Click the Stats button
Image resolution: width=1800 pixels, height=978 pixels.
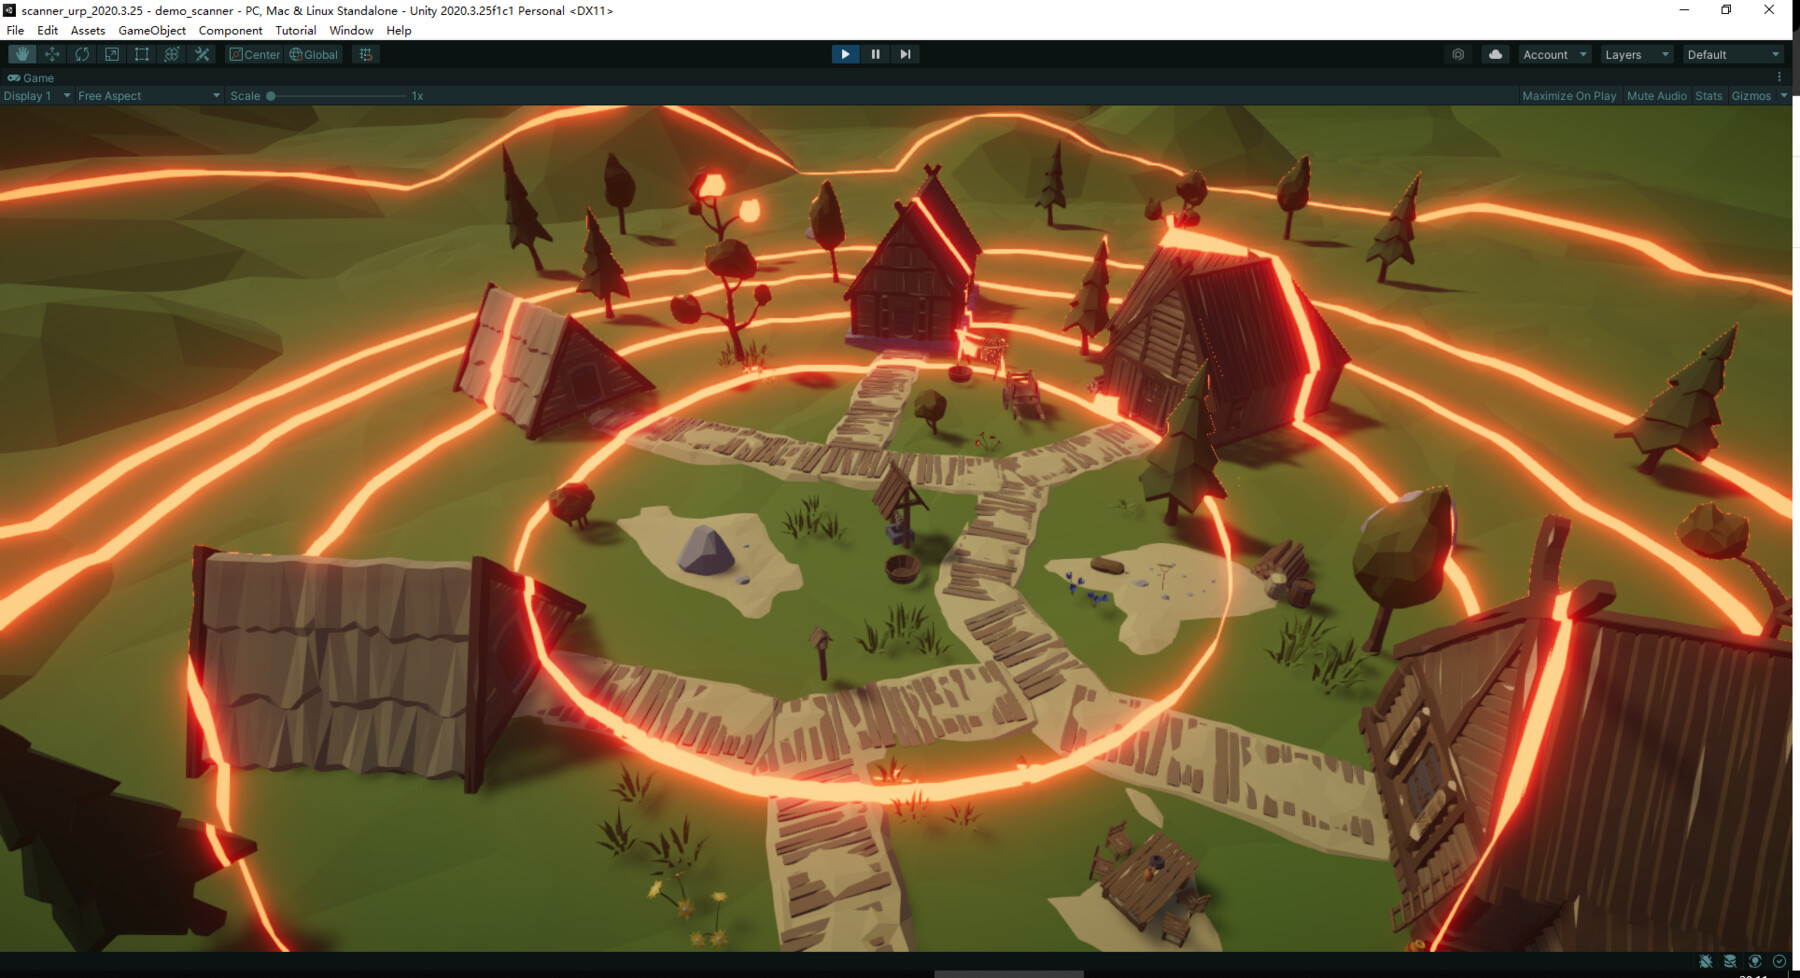1708,95
